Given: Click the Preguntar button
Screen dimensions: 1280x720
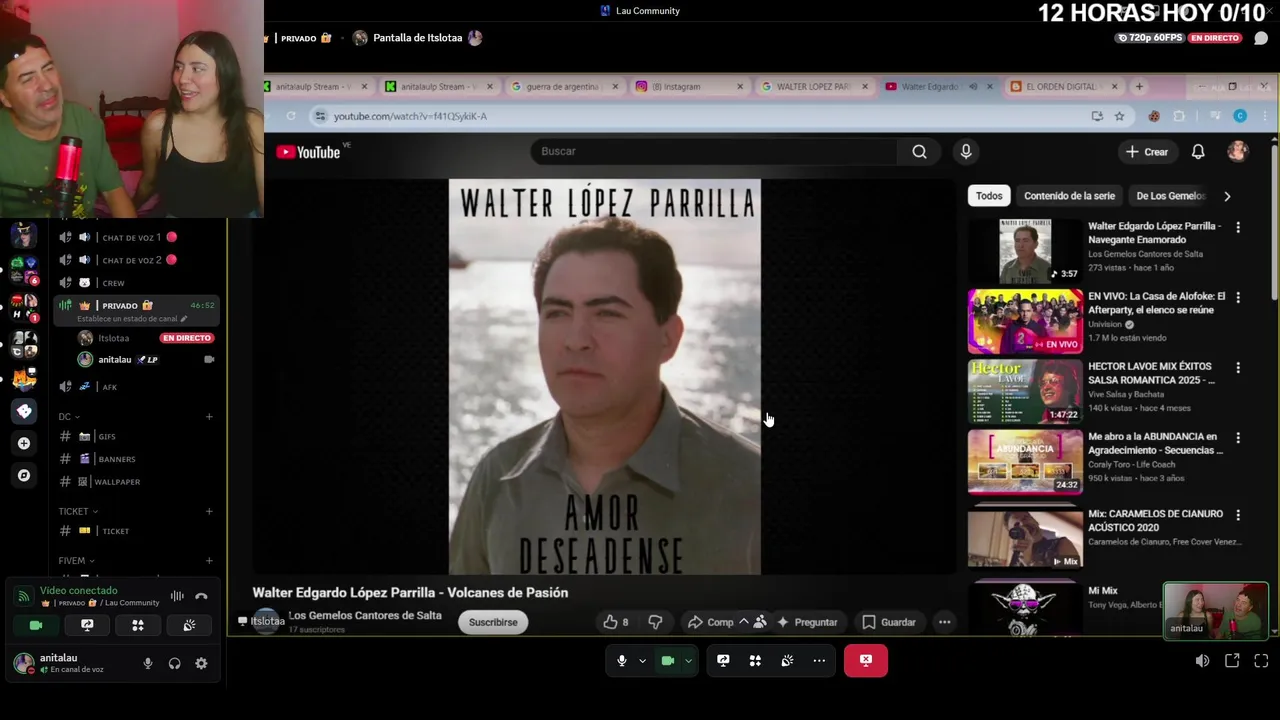Looking at the screenshot, I should [x=806, y=622].
